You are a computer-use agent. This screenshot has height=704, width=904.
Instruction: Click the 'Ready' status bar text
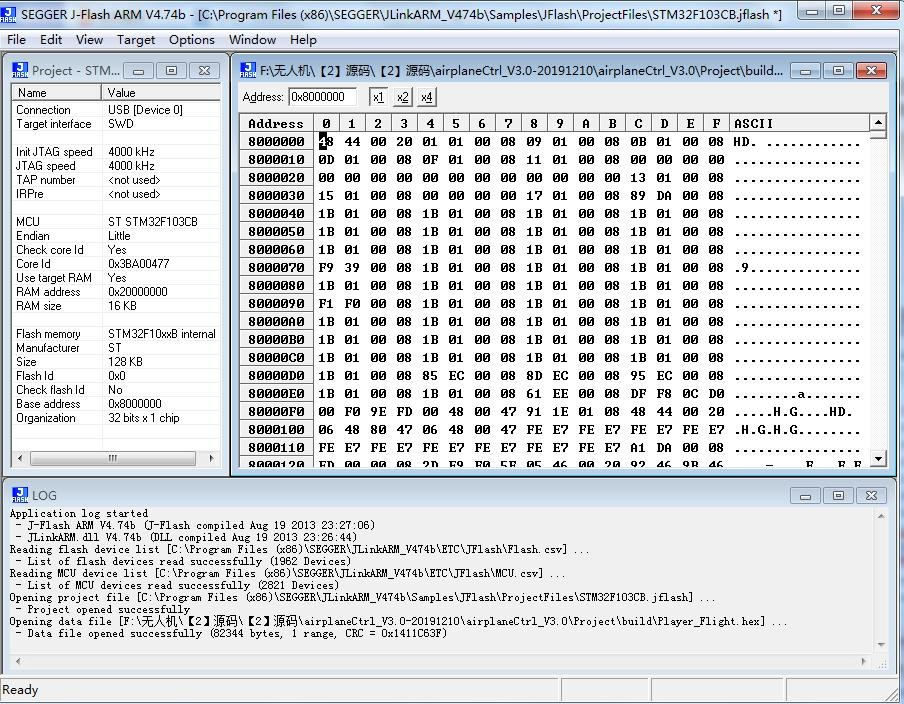pos(20,690)
